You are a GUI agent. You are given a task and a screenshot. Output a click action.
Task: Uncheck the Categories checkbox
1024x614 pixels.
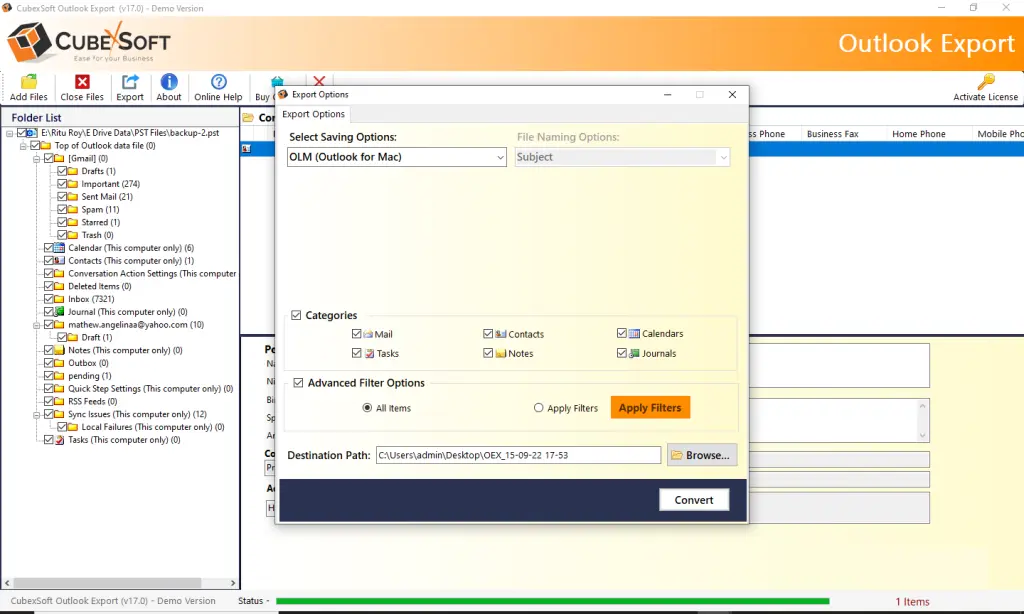(x=296, y=315)
